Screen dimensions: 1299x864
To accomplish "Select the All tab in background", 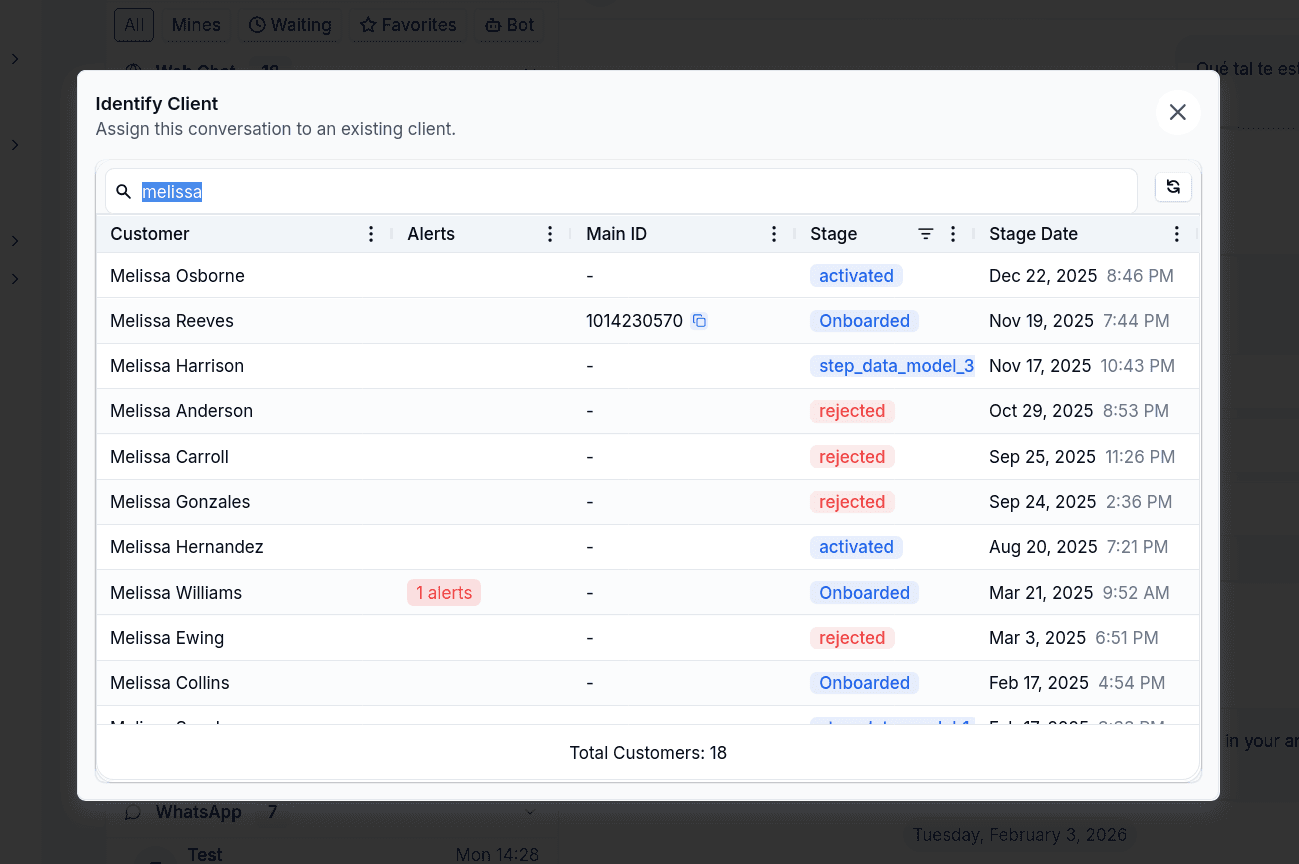I will pos(134,25).
